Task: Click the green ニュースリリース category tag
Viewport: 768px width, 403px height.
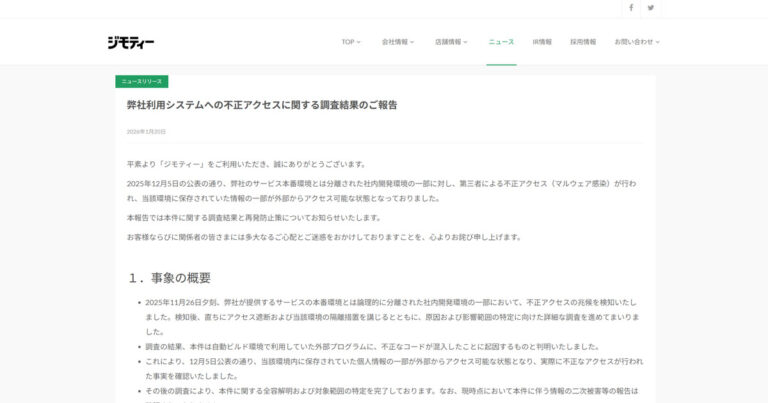Action: (x=141, y=81)
